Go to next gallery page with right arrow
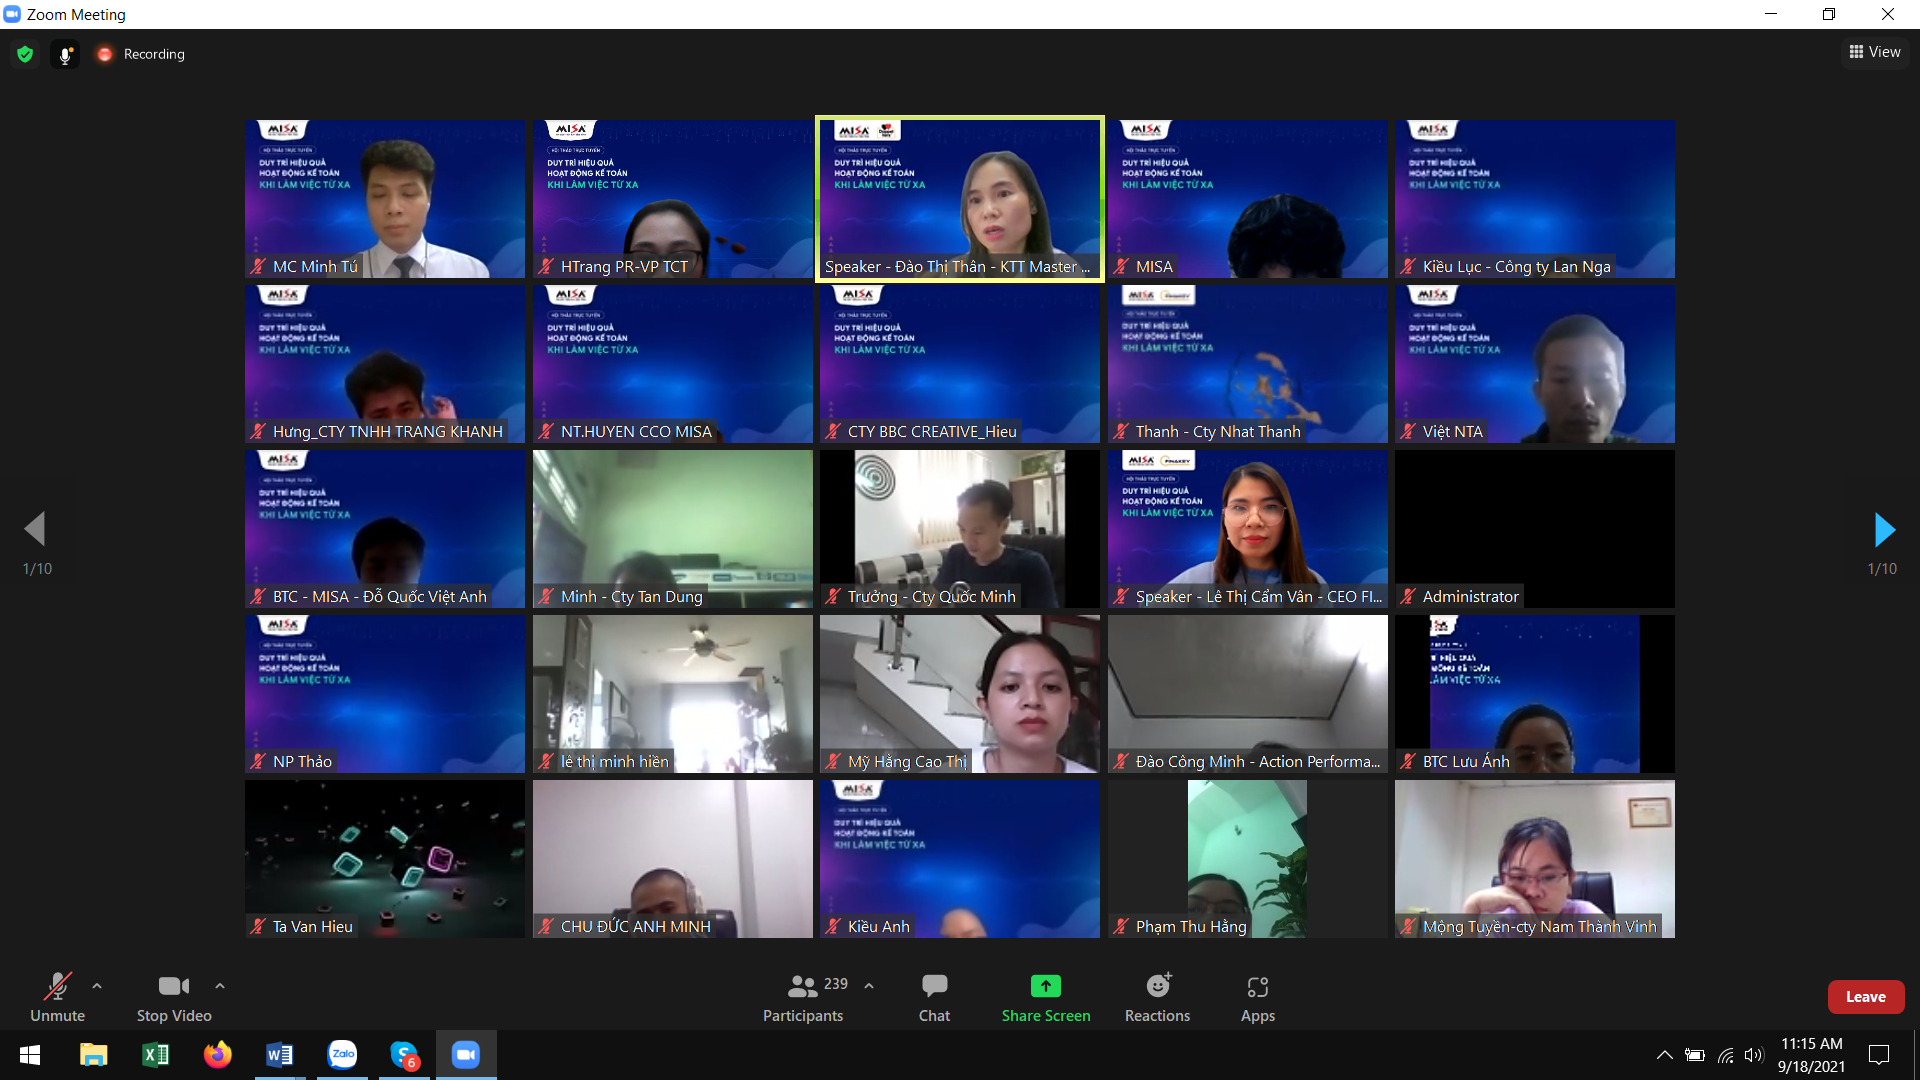1920x1080 pixels. point(1884,529)
